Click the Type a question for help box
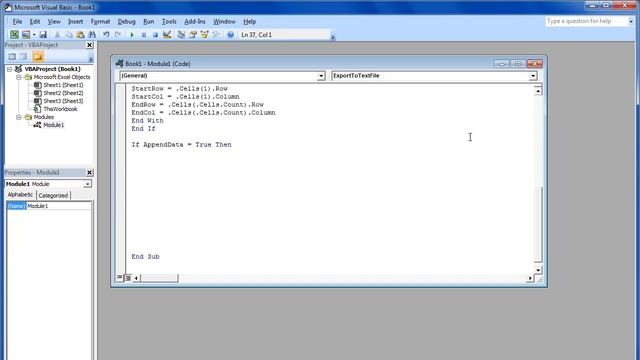640x360 pixels. coord(586,21)
